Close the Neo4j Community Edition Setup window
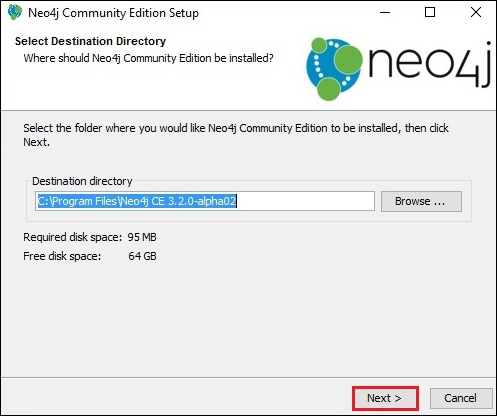Viewport: 497px width, 416px height. [x=476, y=13]
